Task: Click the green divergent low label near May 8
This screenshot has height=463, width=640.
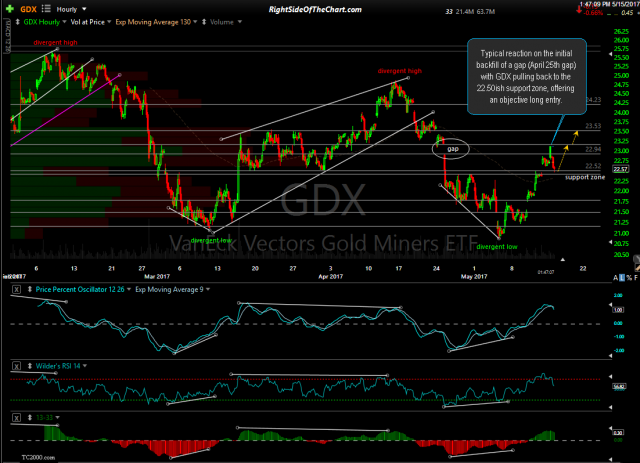Action: 497,247
